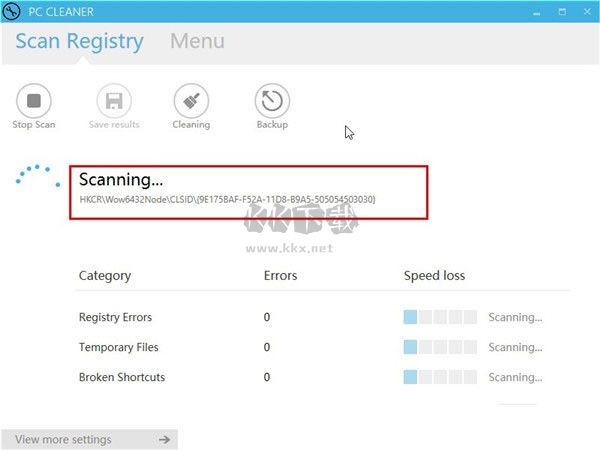The height and width of the screenshot is (450, 600).
Task: Click the Scanning... status for Registry Errors
Action: point(515,318)
